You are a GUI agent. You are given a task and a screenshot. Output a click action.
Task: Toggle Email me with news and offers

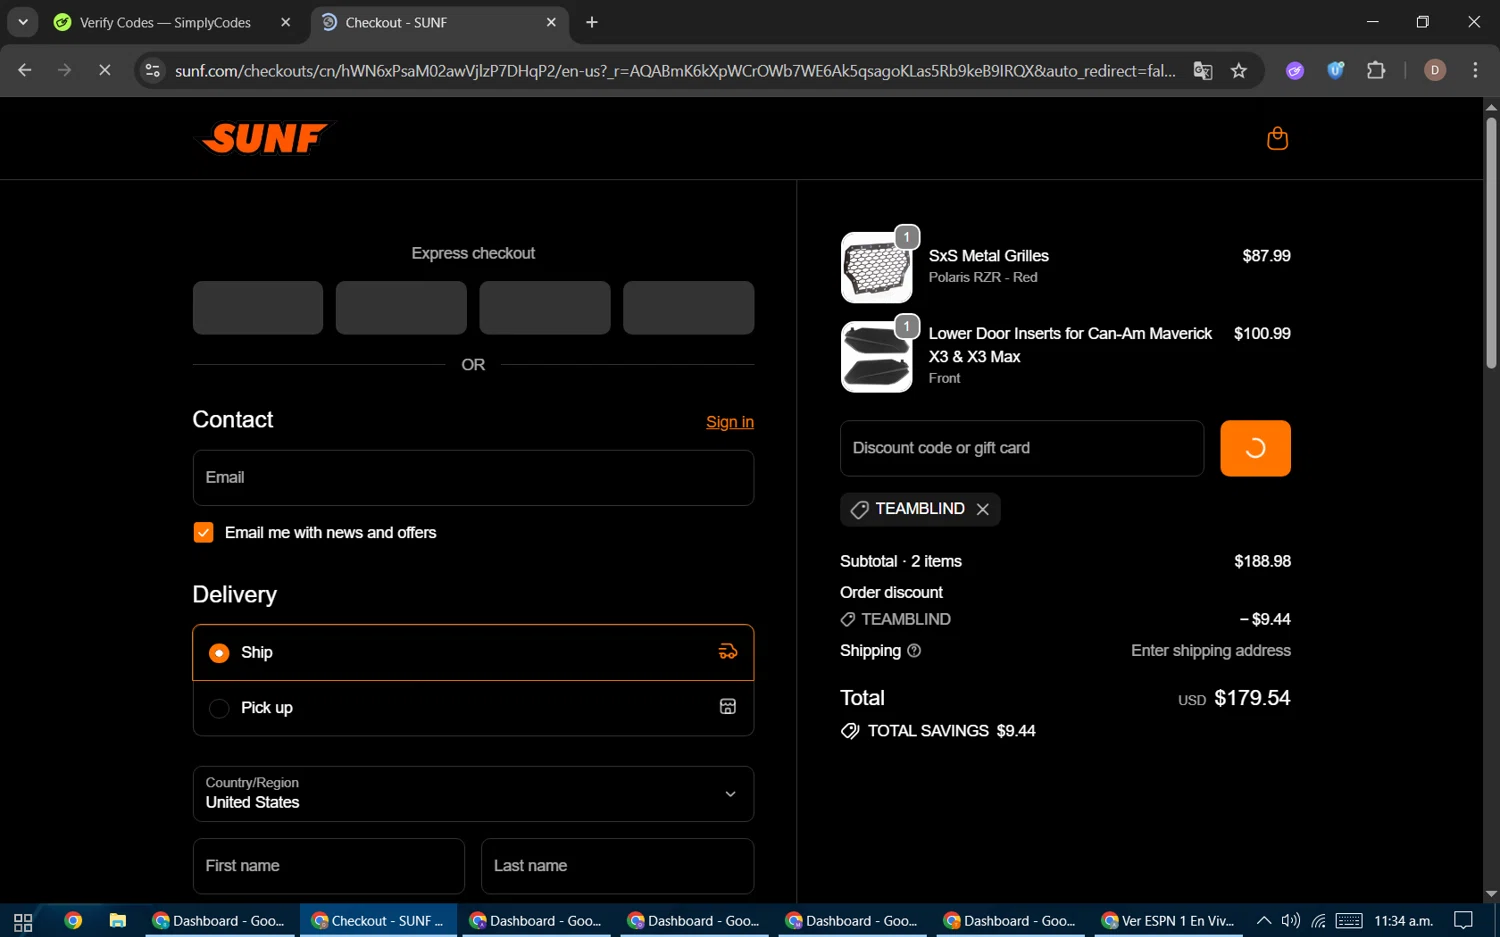203,533
